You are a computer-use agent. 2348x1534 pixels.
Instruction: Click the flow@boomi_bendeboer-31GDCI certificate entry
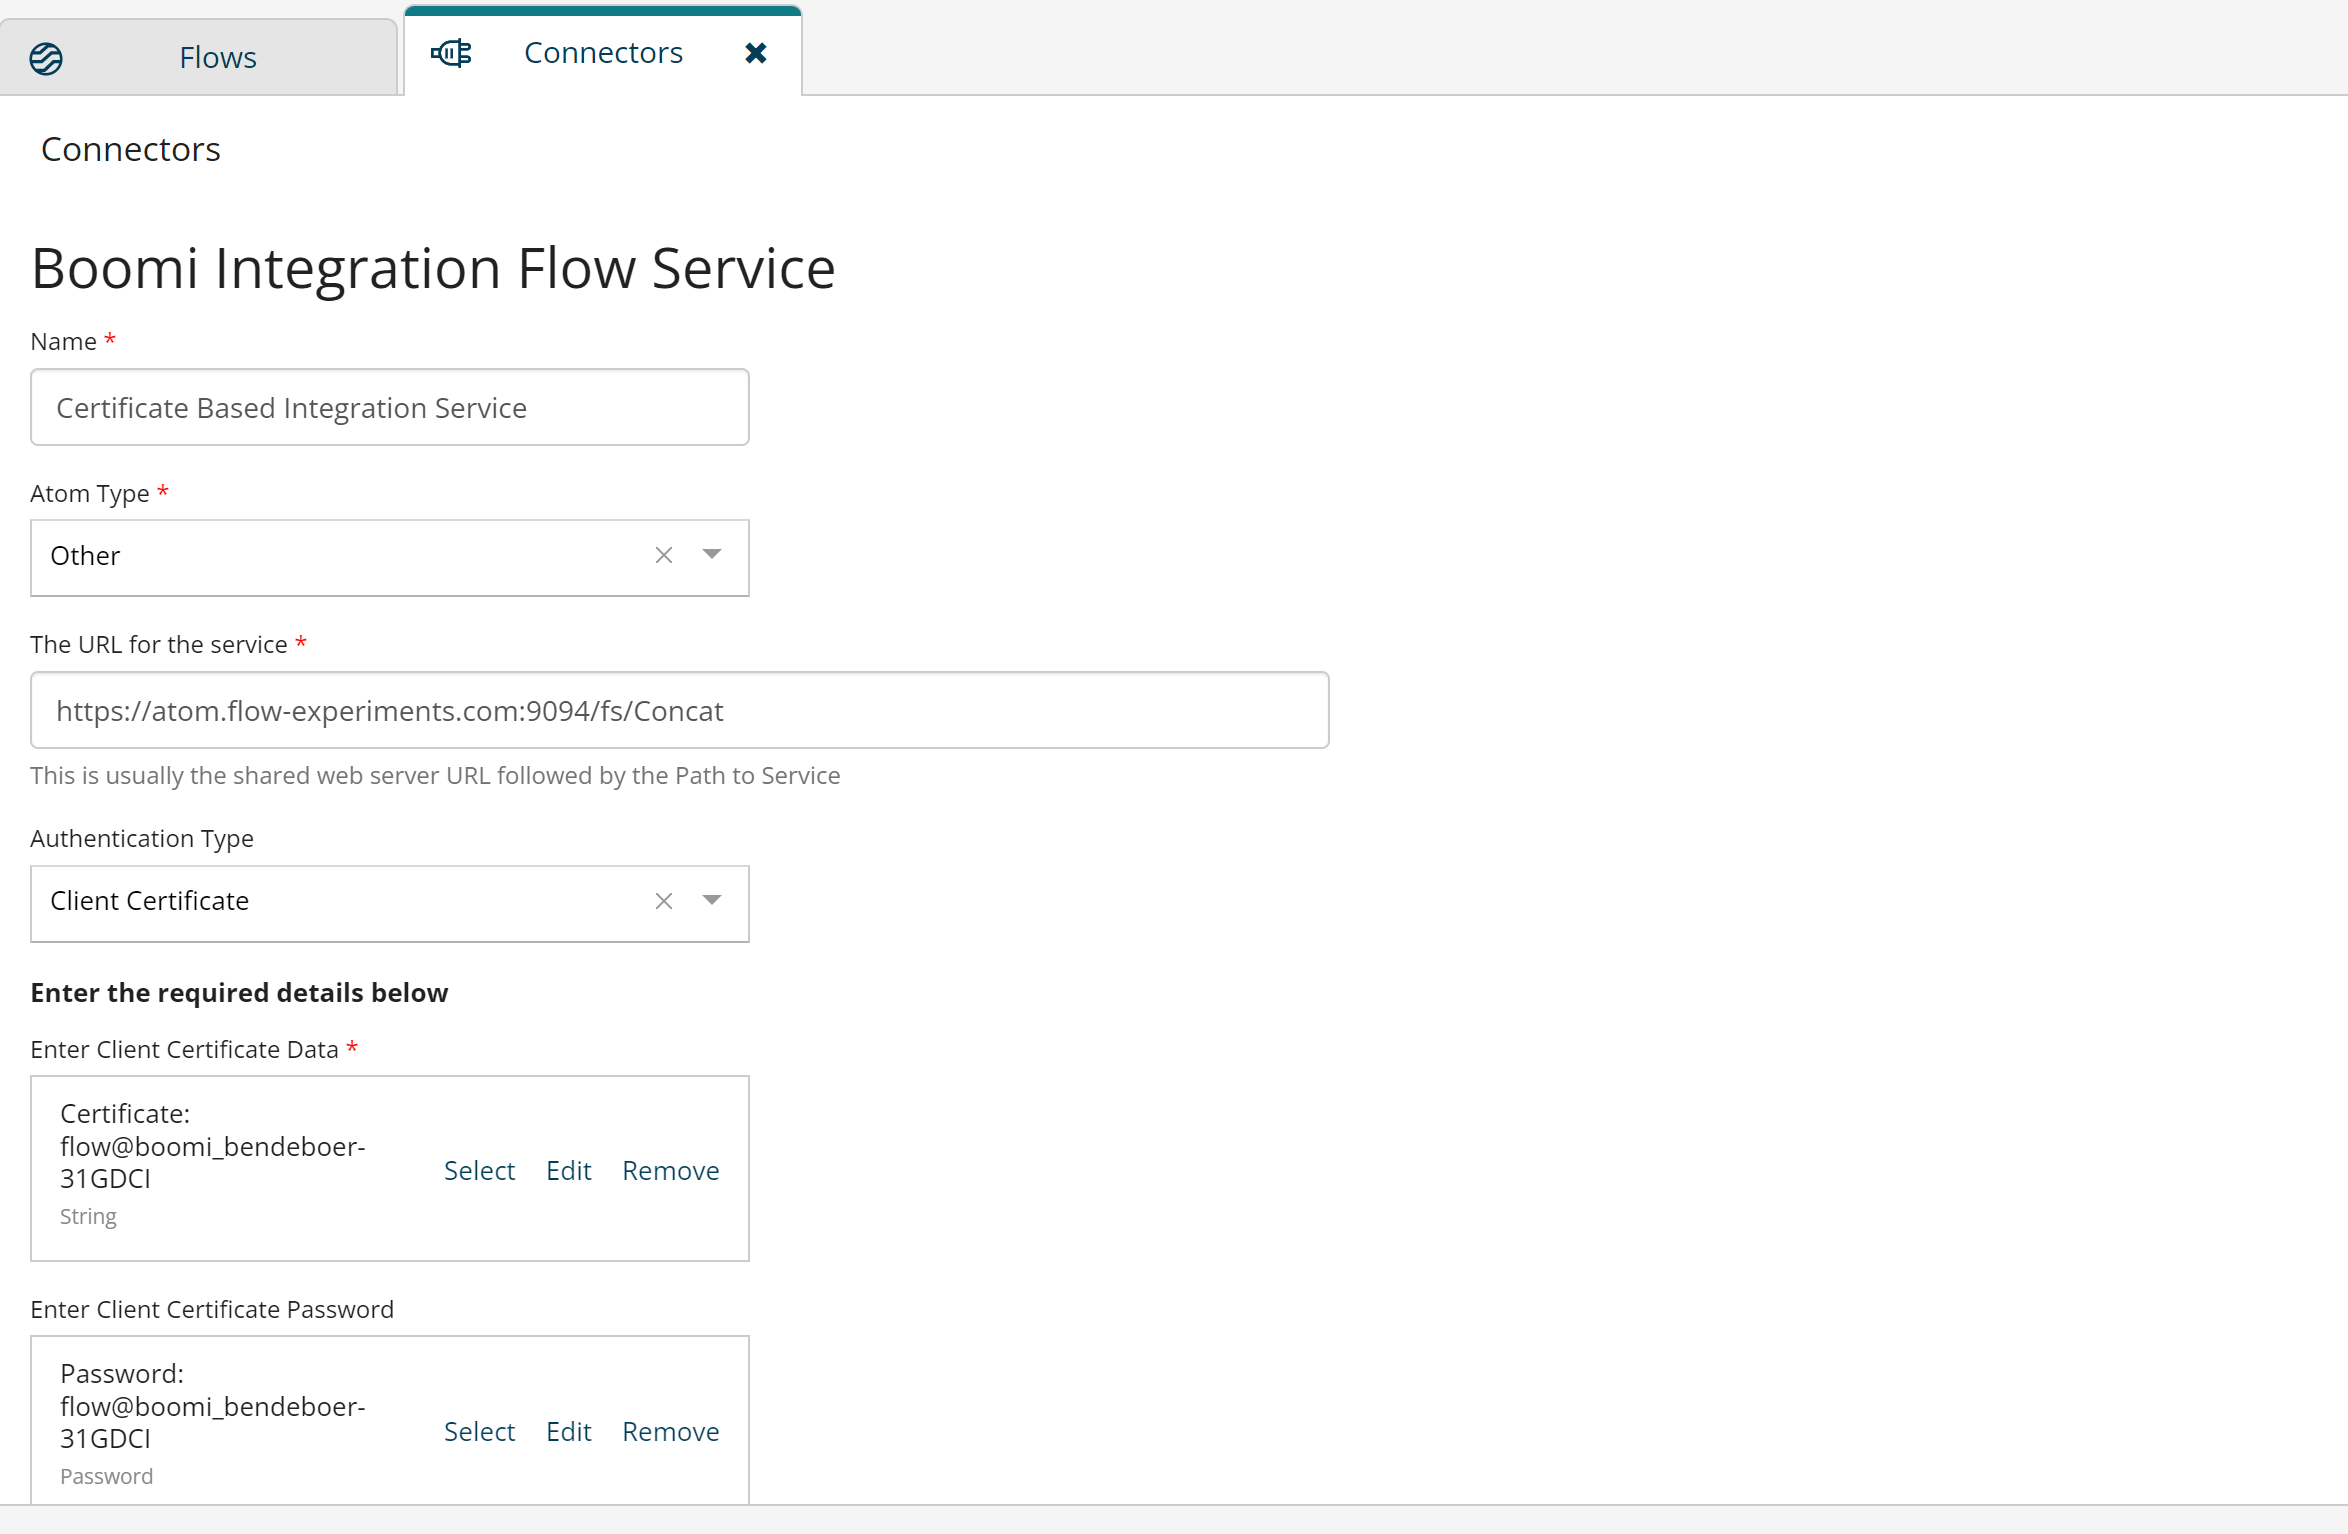click(212, 1147)
